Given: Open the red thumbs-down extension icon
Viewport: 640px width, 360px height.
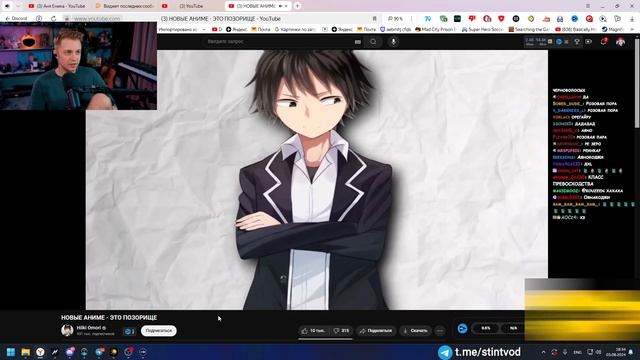Looking at the screenshot, I should [472, 19].
